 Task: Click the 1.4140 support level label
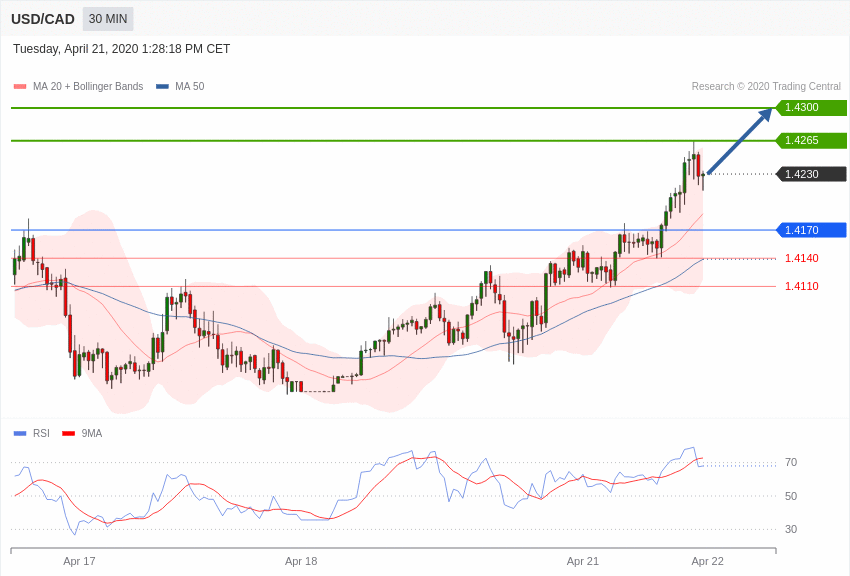[x=802, y=258]
